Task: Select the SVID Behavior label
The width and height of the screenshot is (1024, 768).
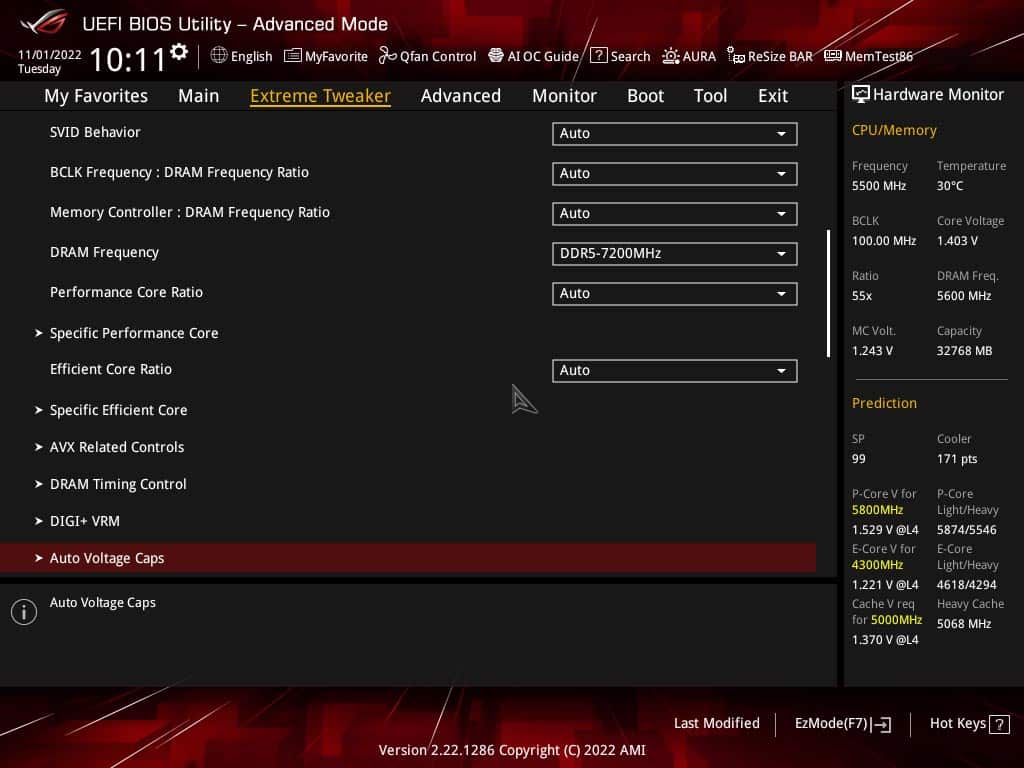Action: (x=95, y=132)
